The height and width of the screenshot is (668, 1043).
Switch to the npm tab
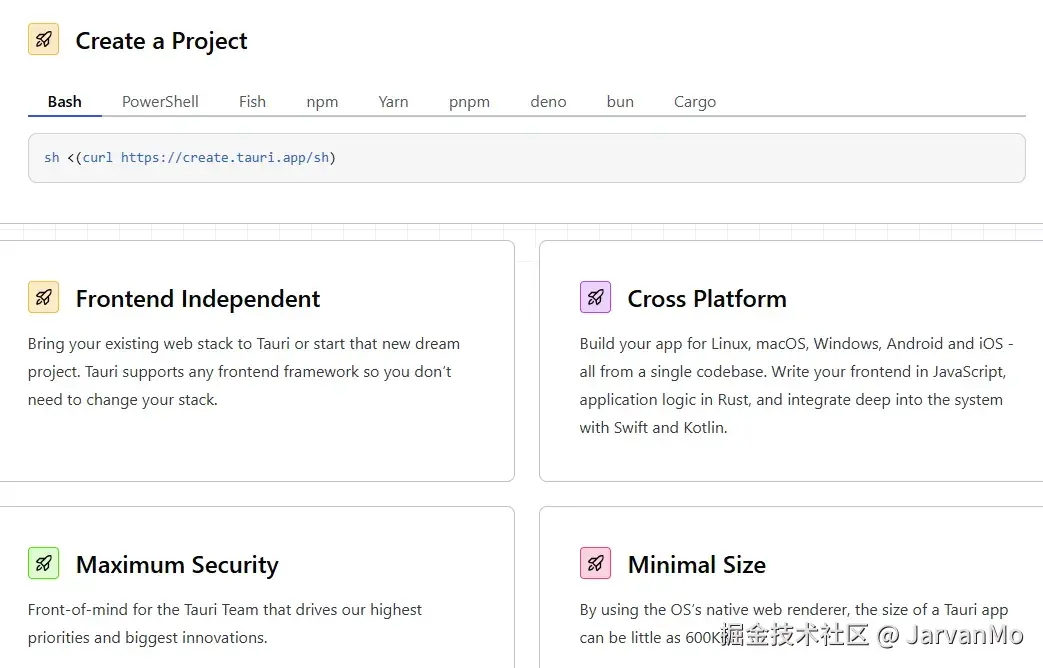pos(322,101)
